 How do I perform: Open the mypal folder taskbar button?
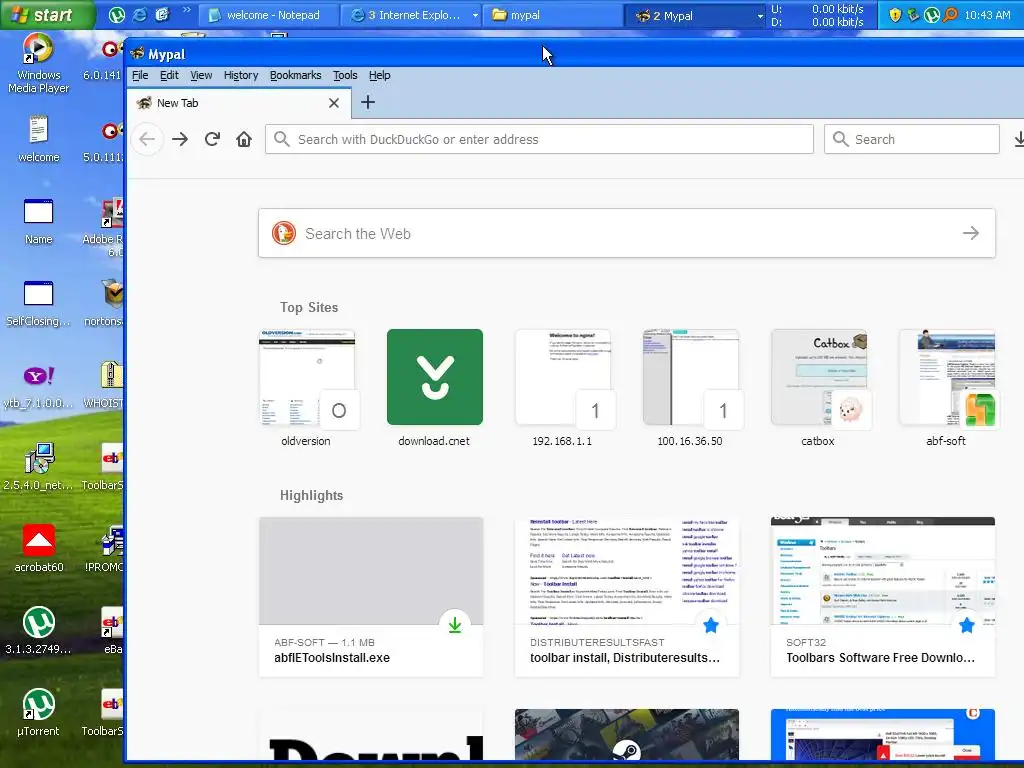tap(552, 15)
